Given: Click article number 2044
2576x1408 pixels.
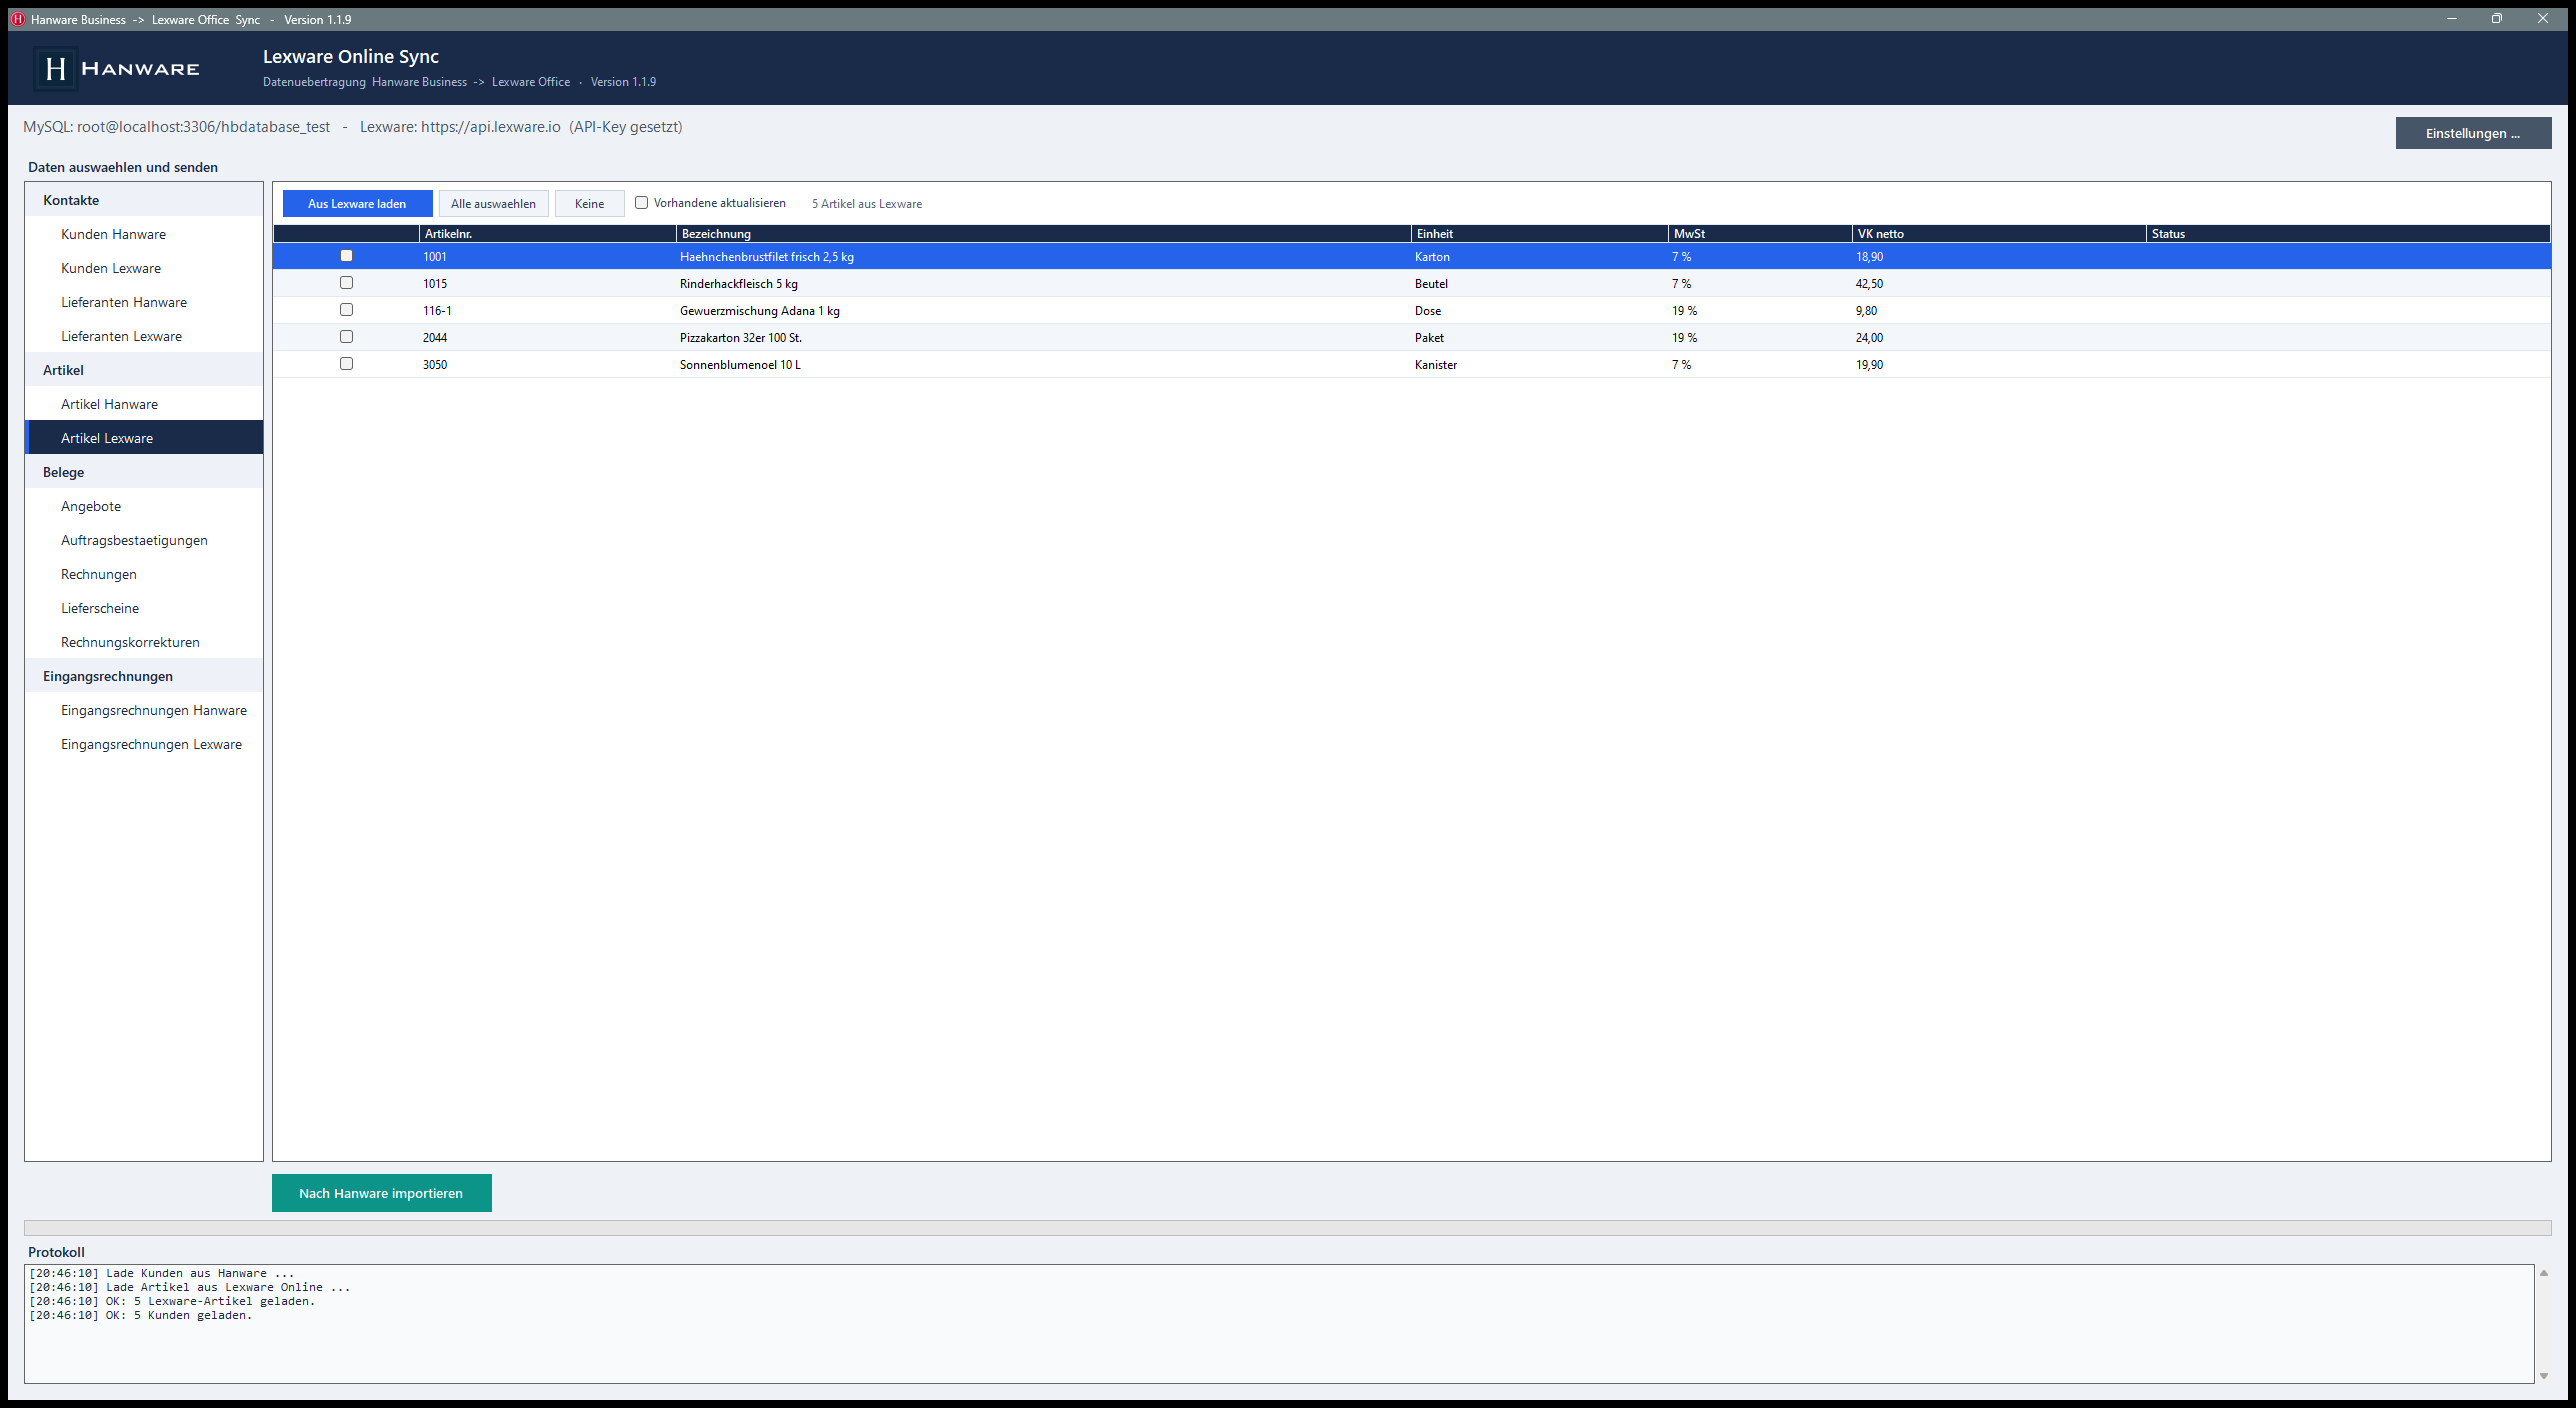Looking at the screenshot, I should [435, 338].
